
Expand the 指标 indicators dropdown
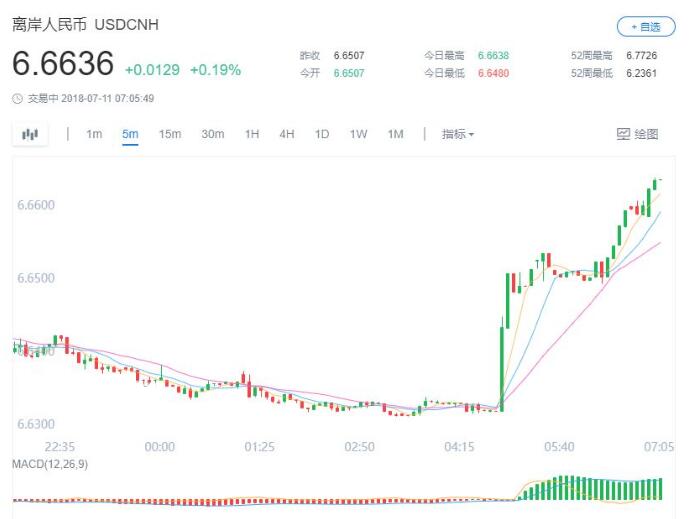(x=458, y=134)
